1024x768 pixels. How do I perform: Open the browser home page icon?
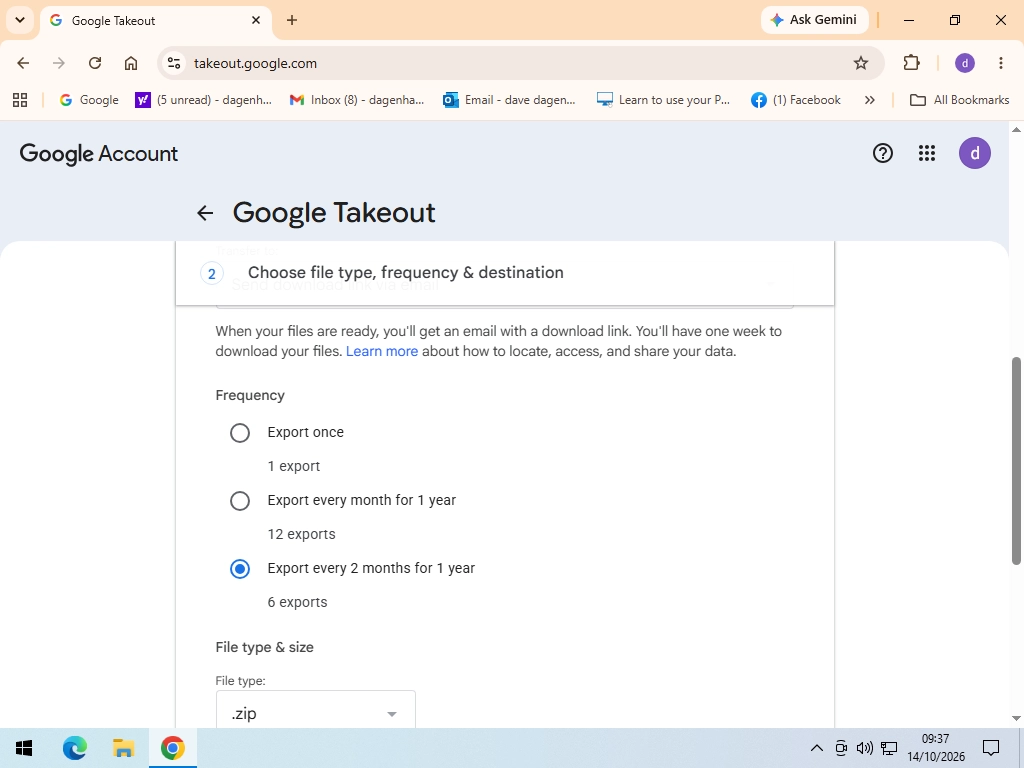click(131, 63)
